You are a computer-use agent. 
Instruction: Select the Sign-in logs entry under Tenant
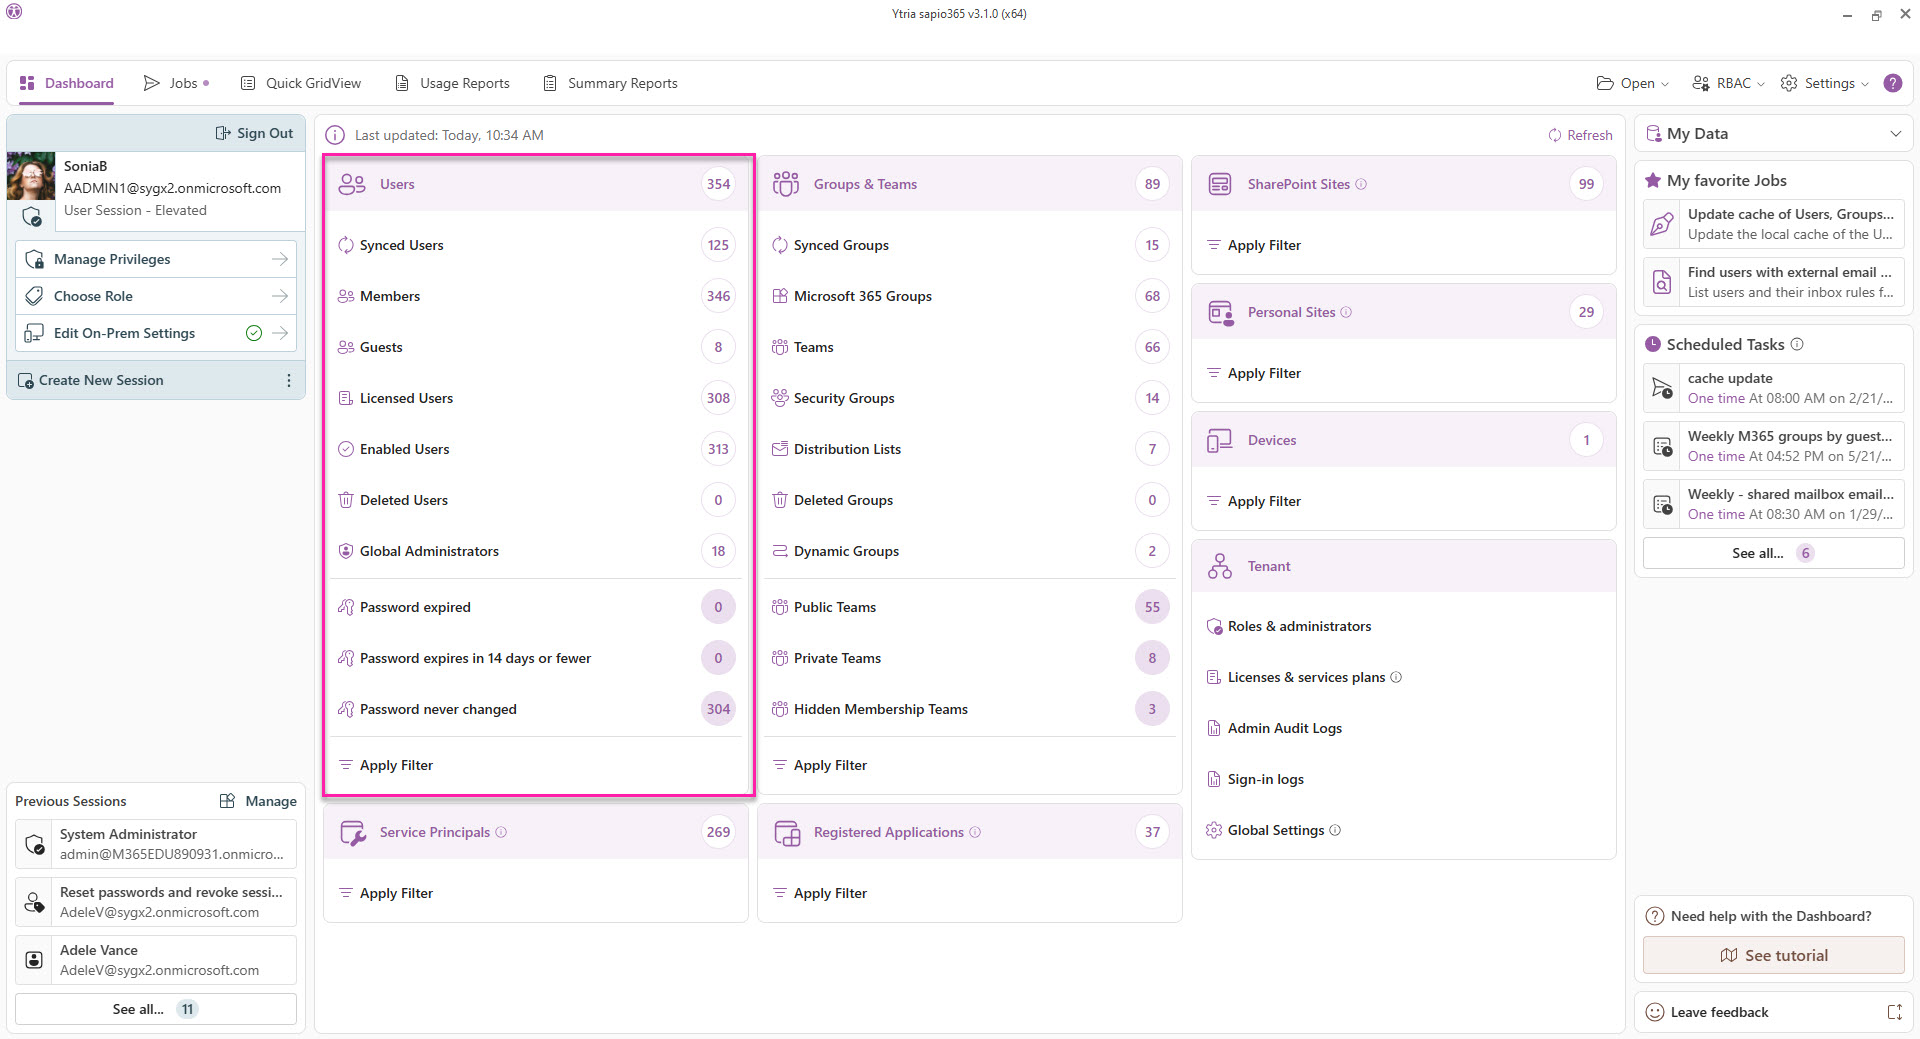coord(1265,779)
